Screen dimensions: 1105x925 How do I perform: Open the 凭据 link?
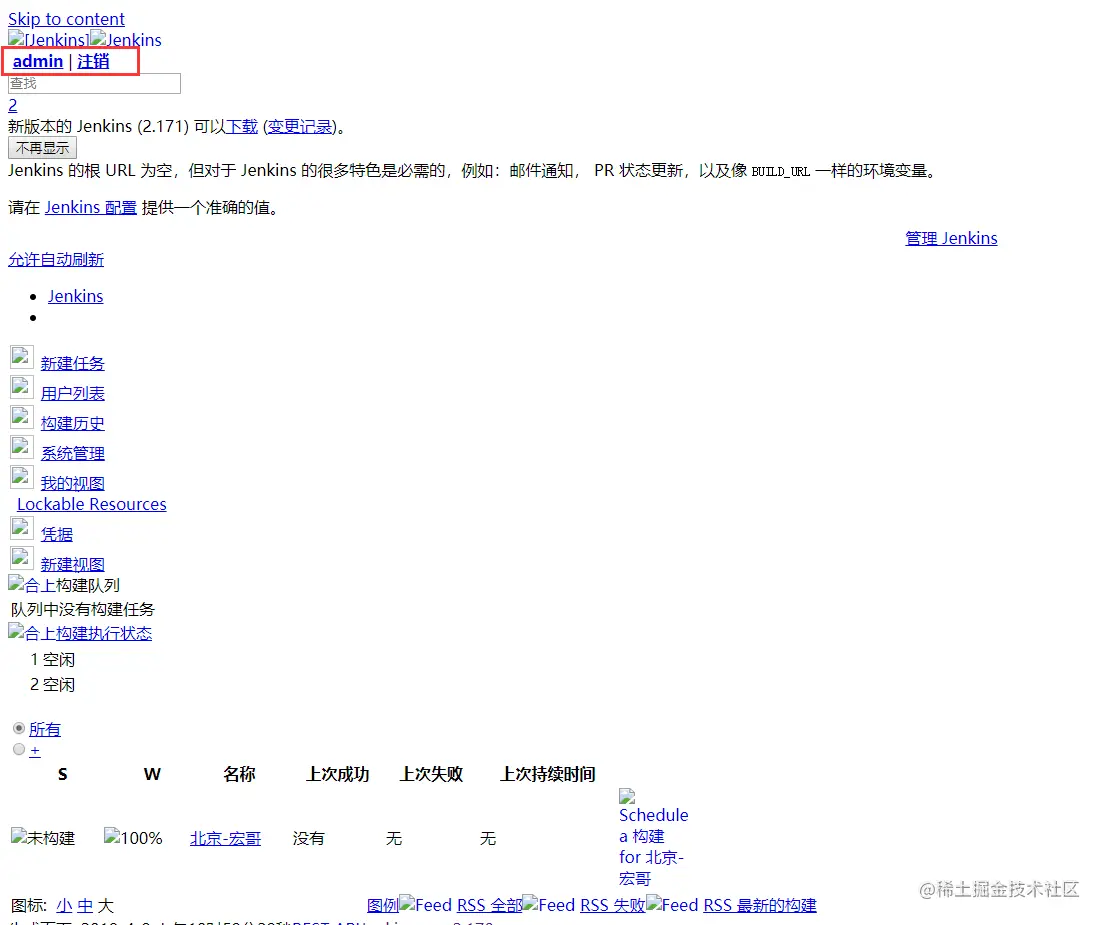(x=56, y=535)
